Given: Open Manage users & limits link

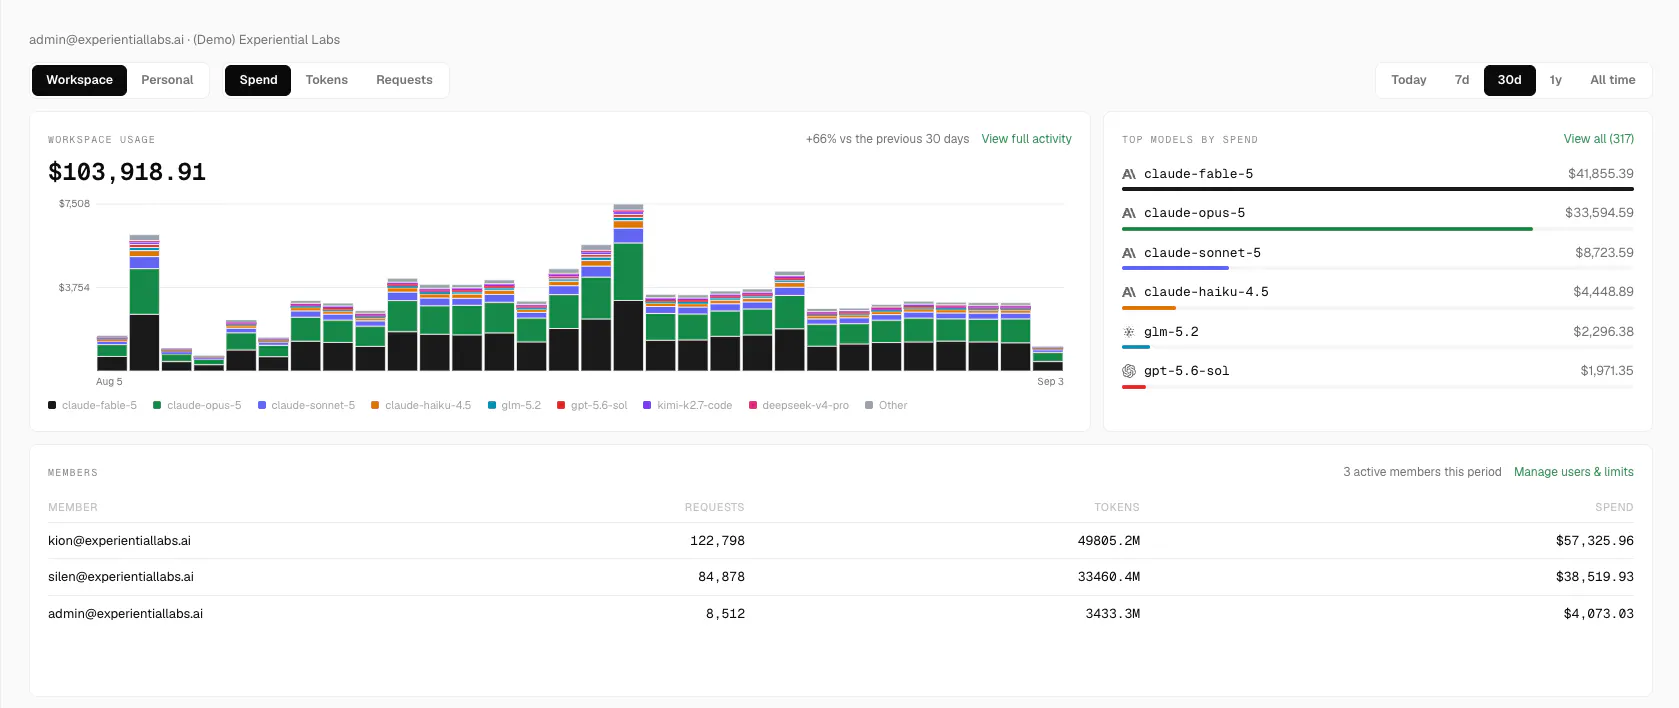Looking at the screenshot, I should click(1574, 472).
